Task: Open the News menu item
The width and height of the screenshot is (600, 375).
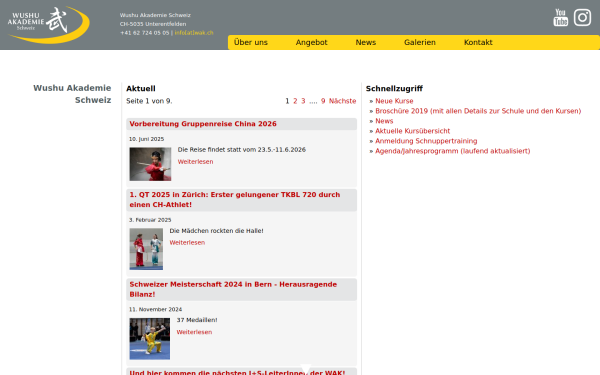Action: (365, 42)
